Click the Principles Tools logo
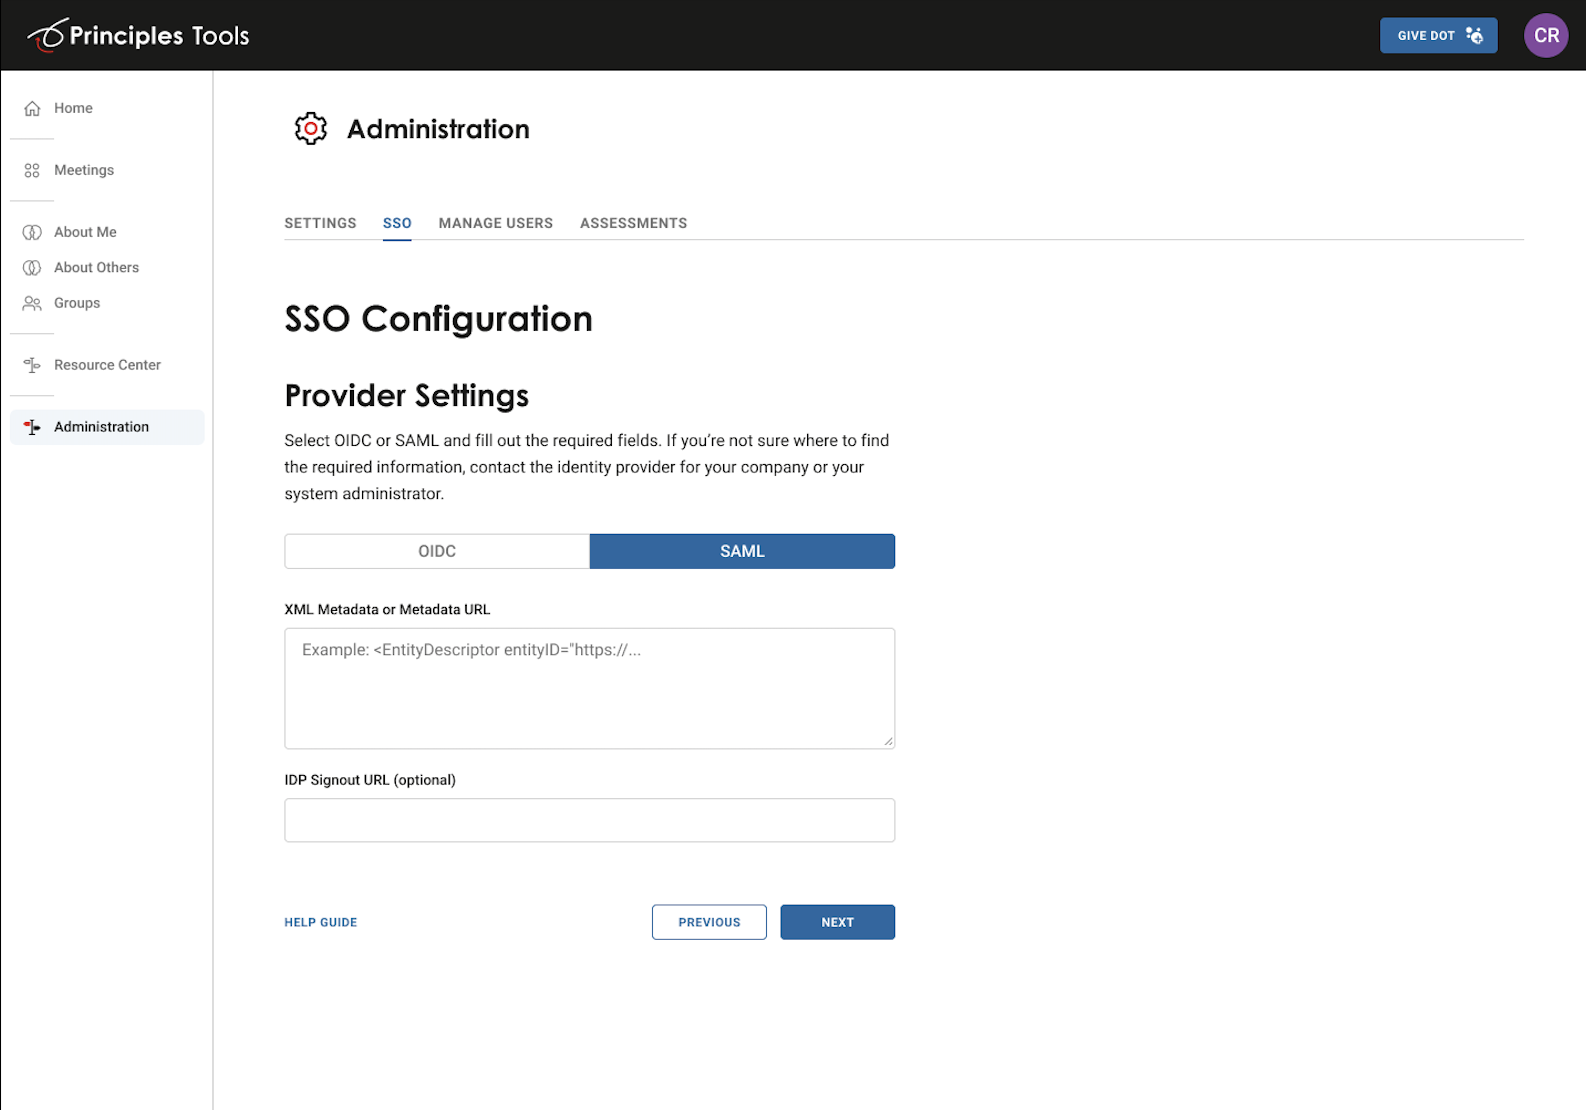This screenshot has height=1110, width=1586. pos(138,35)
